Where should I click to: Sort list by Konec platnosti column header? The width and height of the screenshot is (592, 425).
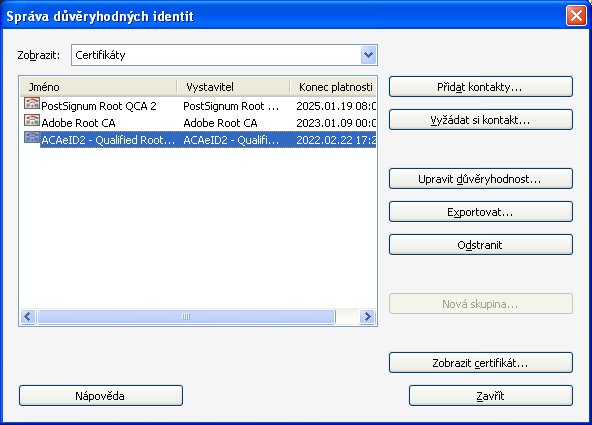point(333,87)
